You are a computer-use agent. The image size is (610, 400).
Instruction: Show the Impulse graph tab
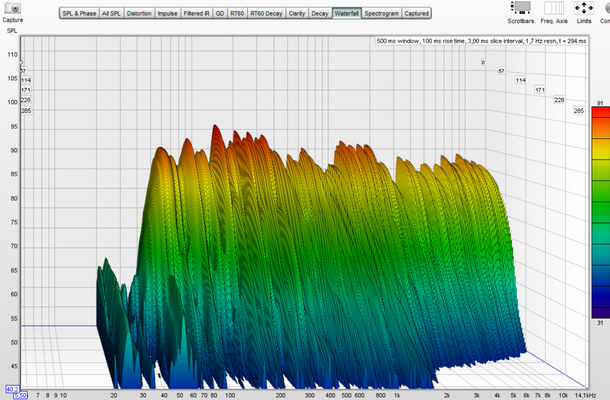click(167, 13)
